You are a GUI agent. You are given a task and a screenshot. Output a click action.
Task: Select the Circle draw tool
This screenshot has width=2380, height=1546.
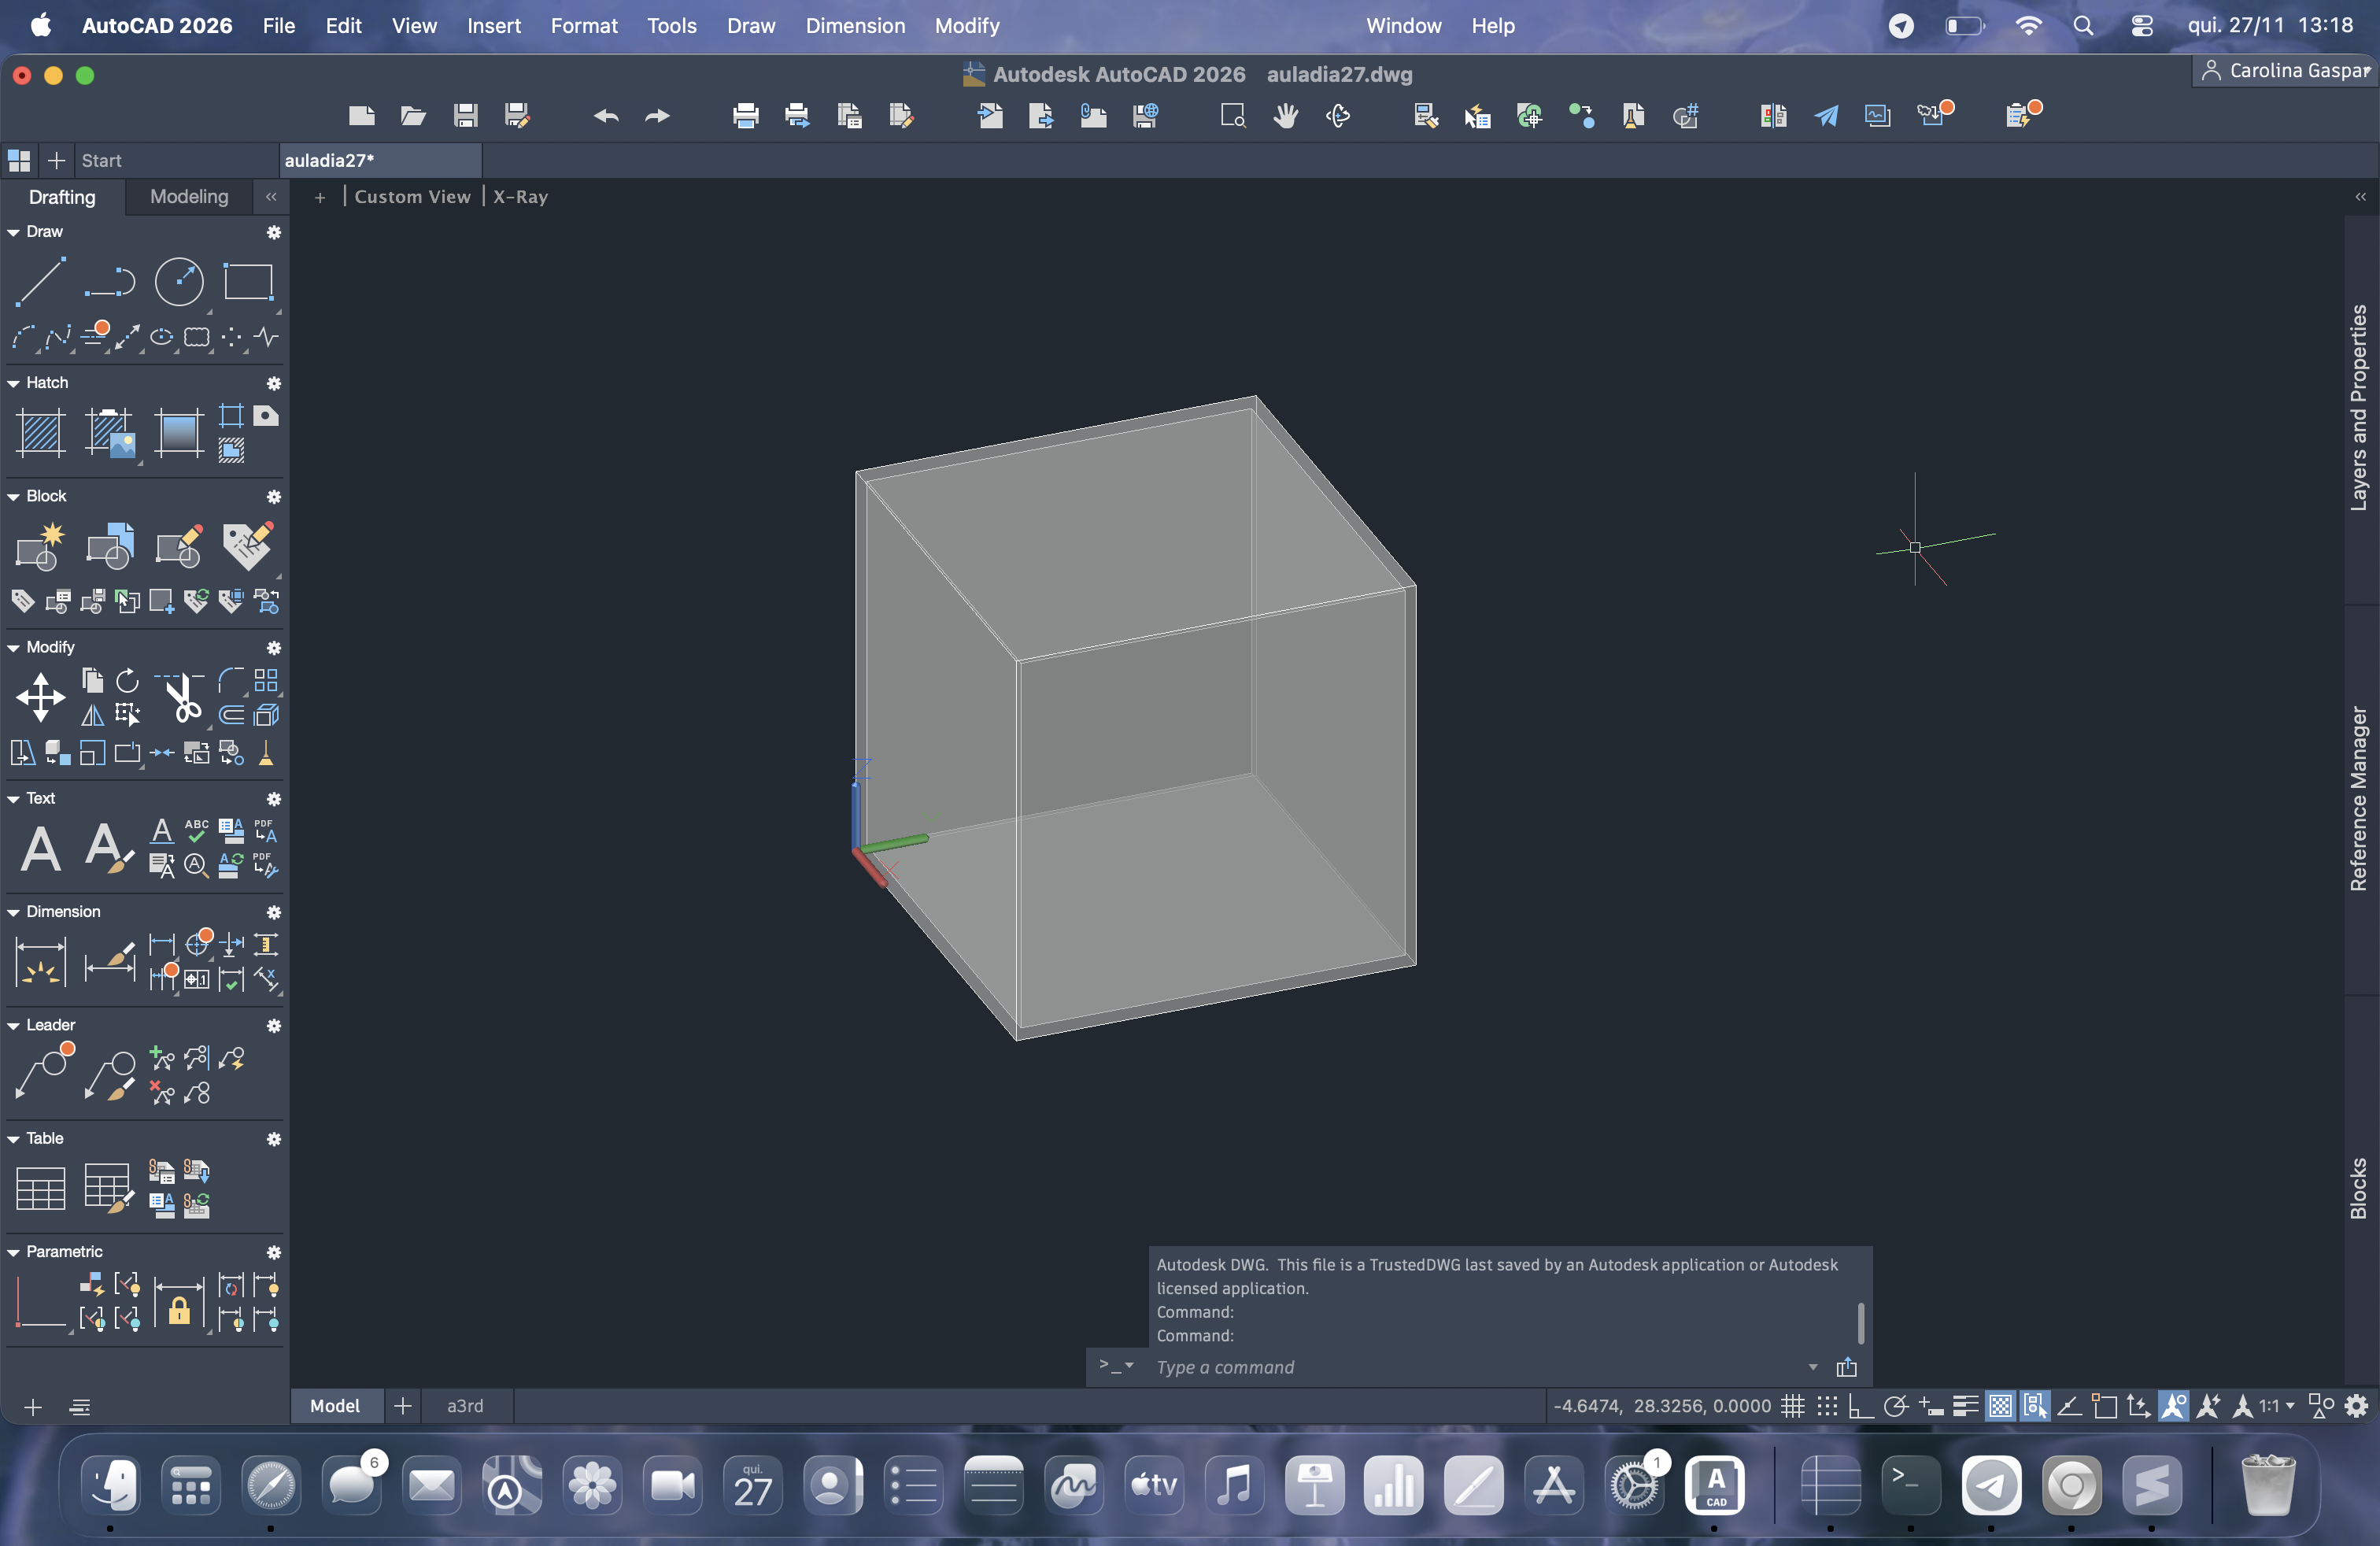pos(179,282)
